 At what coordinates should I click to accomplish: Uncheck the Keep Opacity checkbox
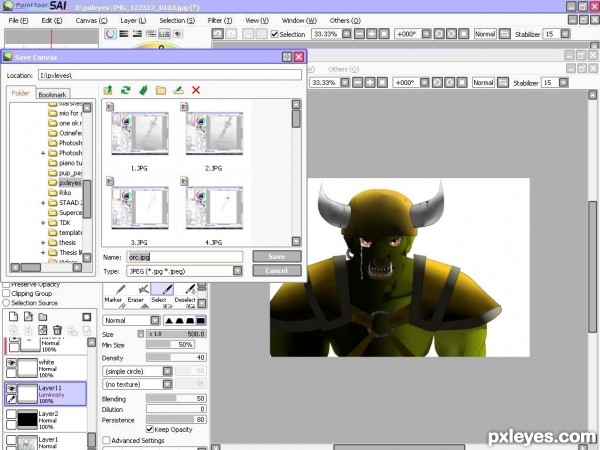click(x=150, y=429)
